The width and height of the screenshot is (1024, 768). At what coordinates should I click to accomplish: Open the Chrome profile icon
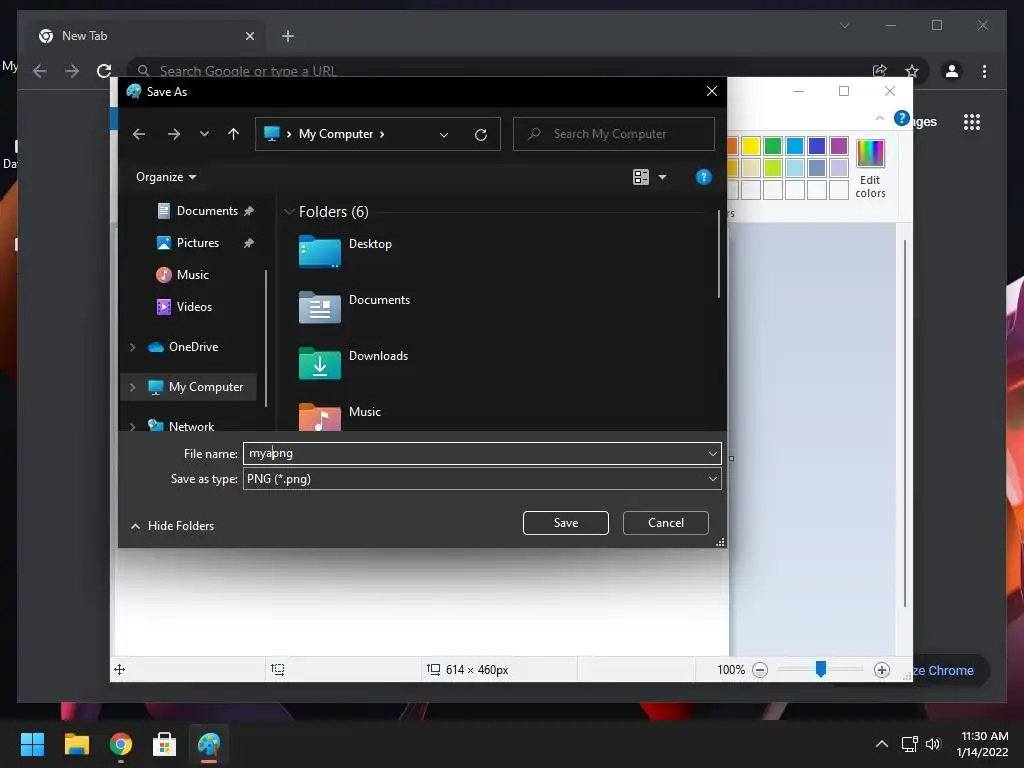pyautogui.click(x=952, y=71)
